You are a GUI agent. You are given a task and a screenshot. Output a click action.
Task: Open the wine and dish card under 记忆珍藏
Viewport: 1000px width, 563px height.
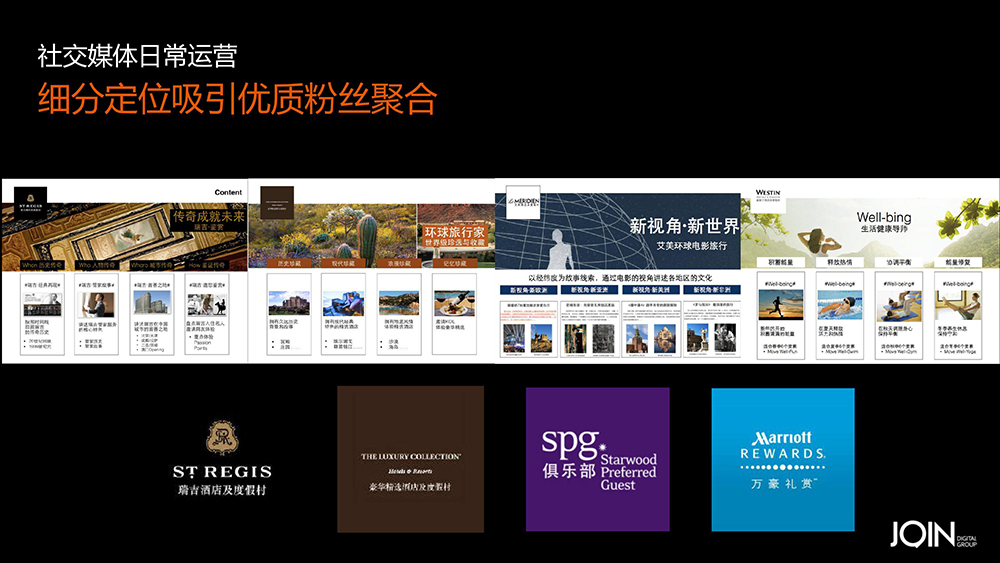tap(454, 314)
